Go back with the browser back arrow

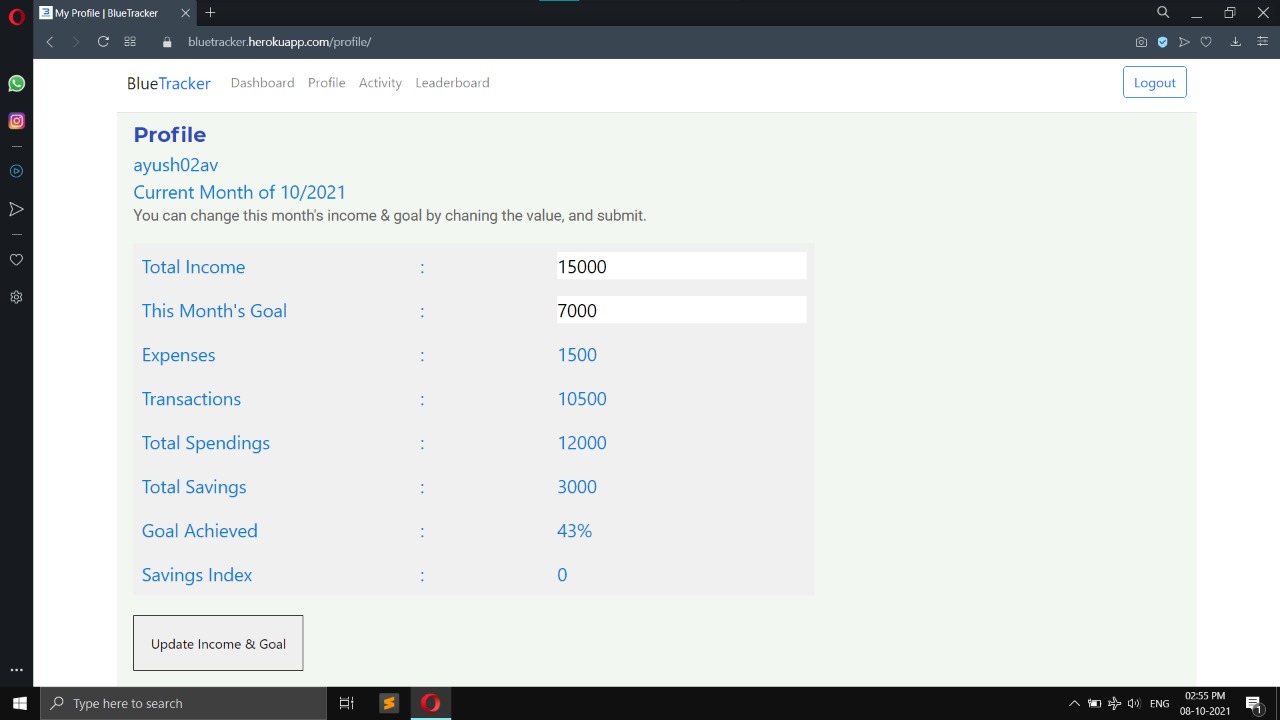(49, 42)
